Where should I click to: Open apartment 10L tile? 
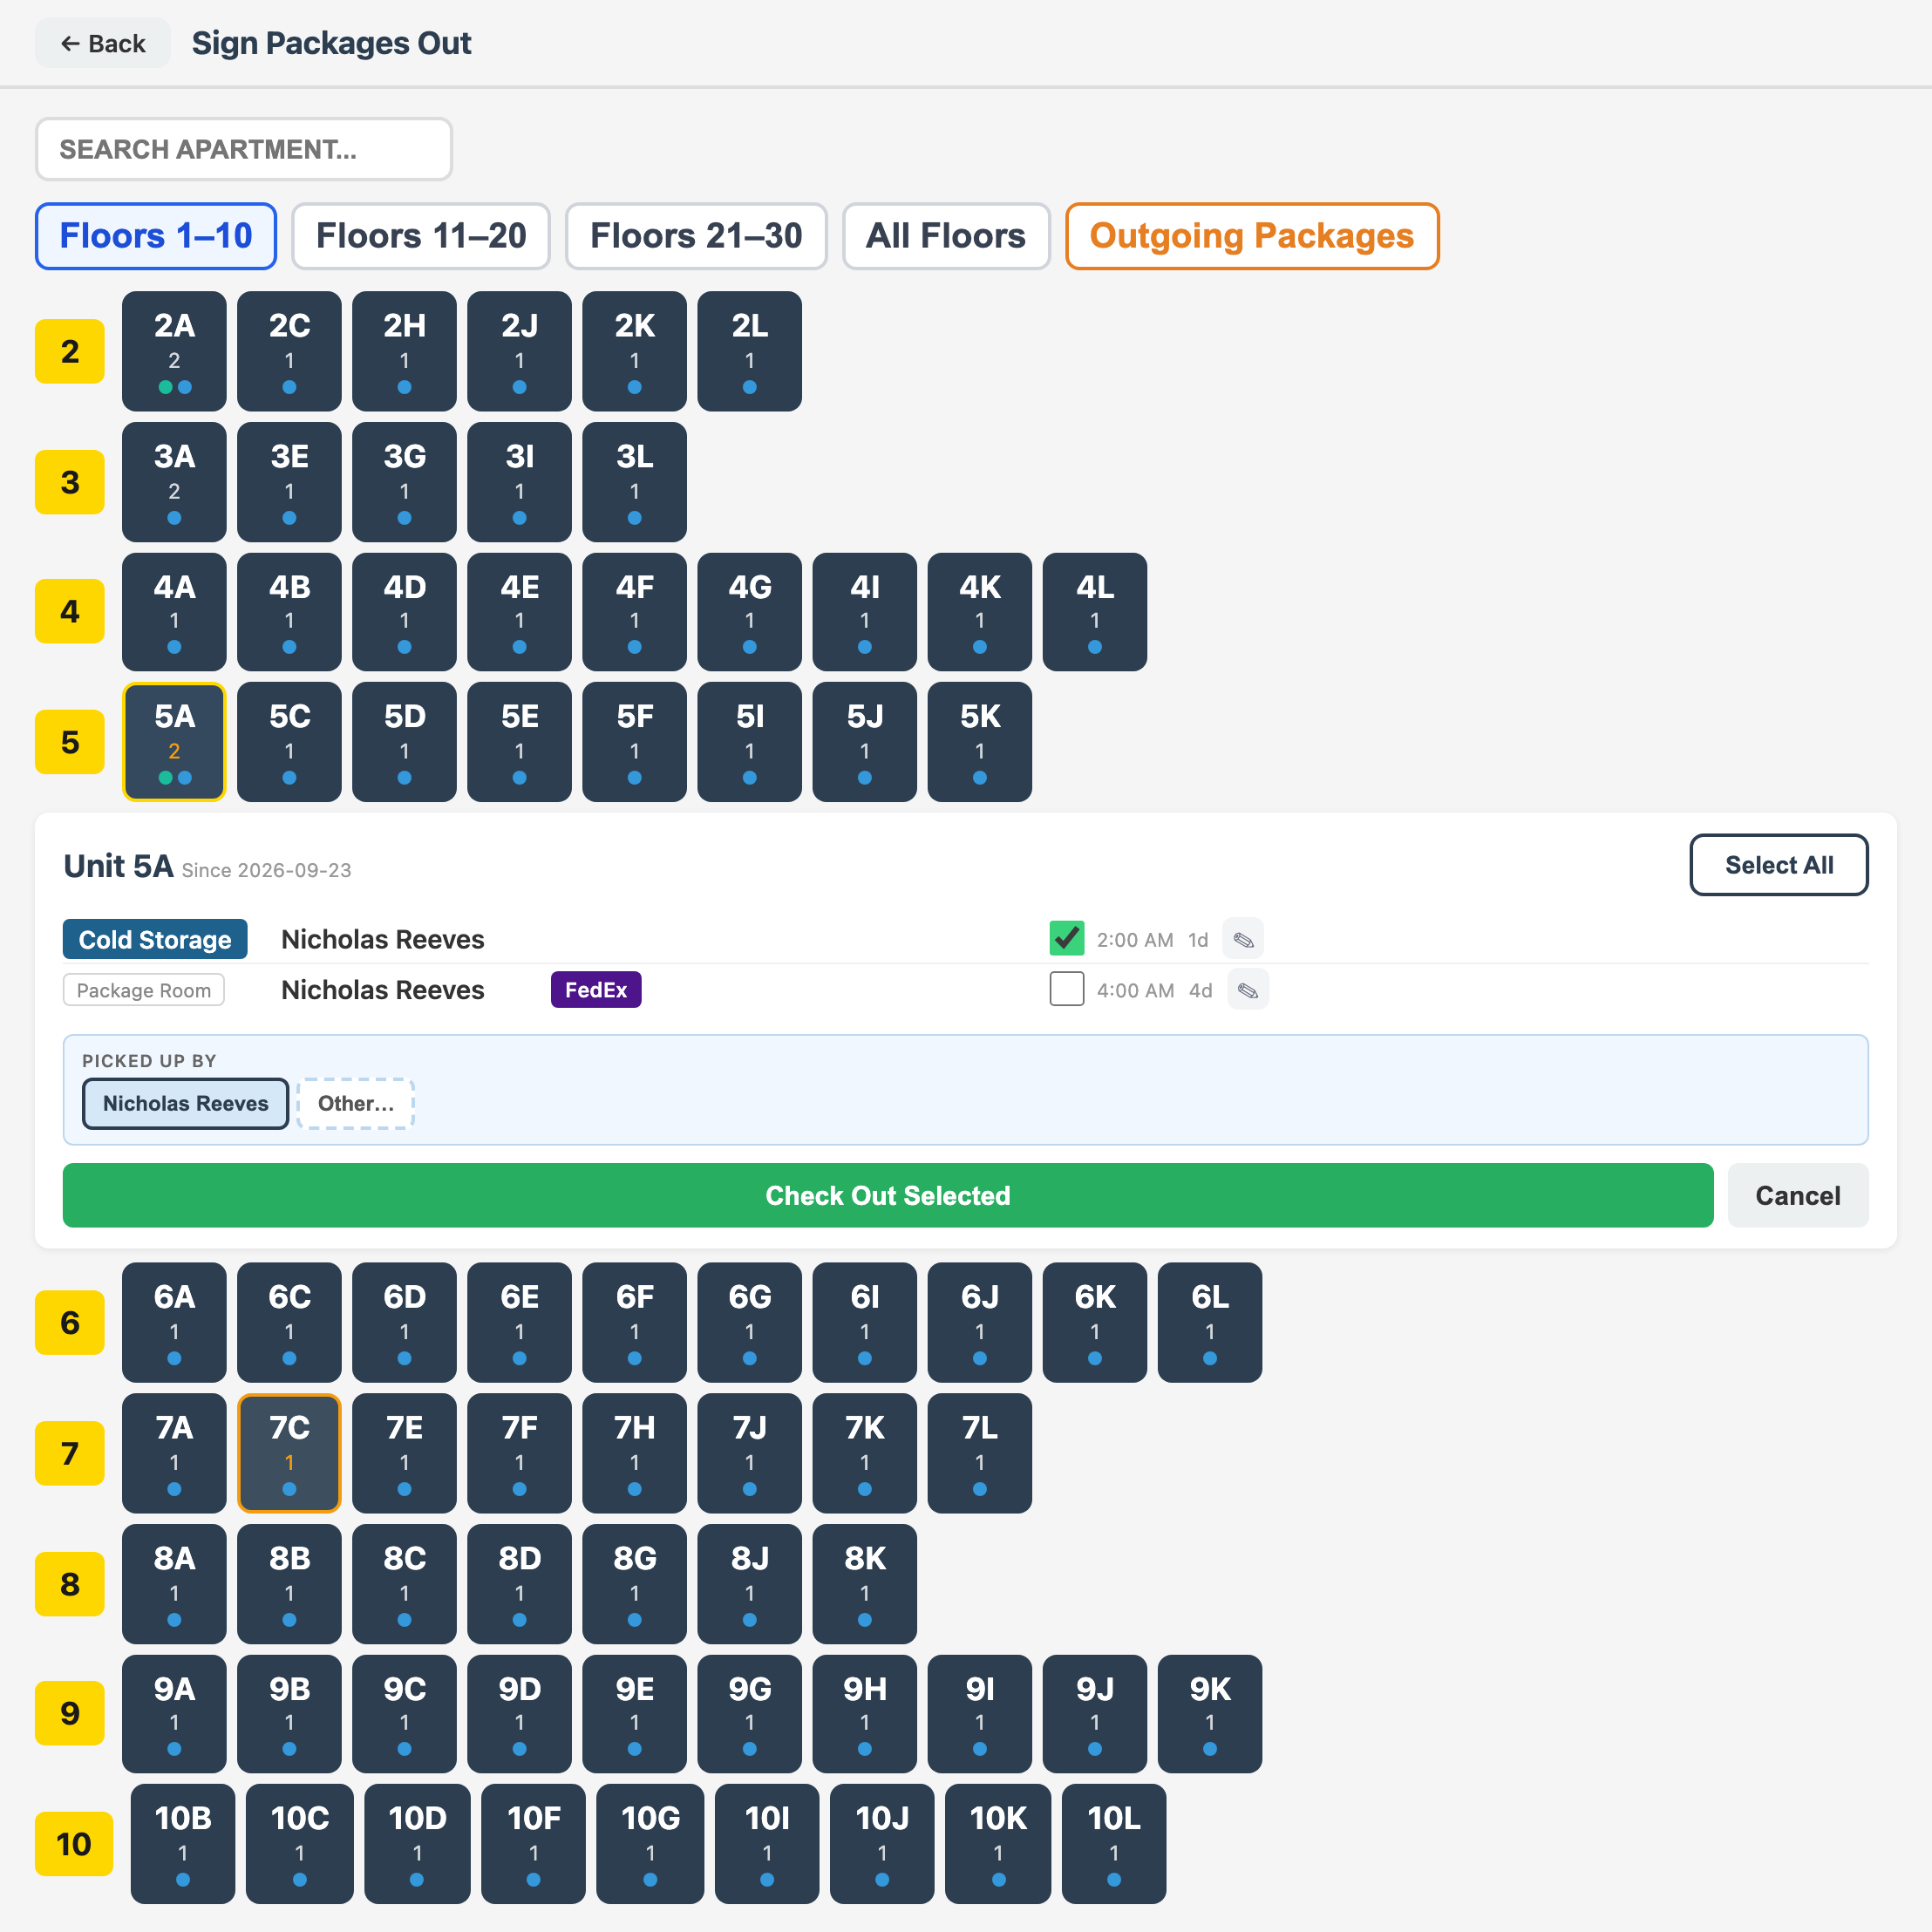click(1114, 1844)
